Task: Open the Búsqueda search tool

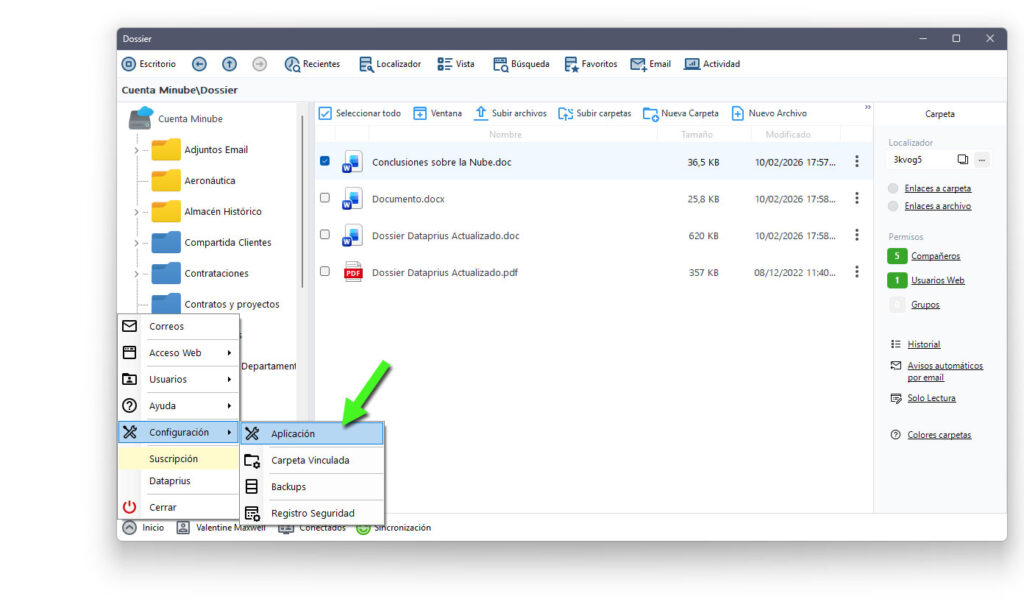Action: tap(500, 64)
